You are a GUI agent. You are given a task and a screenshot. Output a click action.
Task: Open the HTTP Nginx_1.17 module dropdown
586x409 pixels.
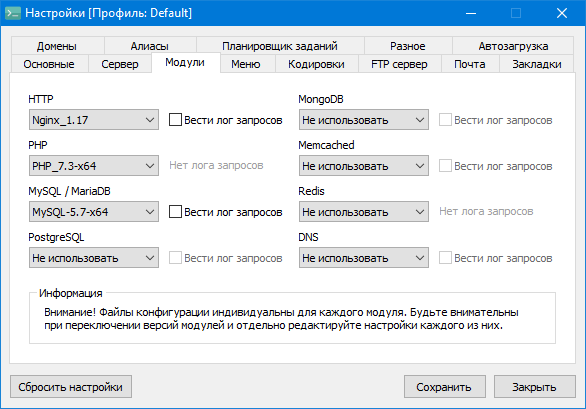(94, 120)
